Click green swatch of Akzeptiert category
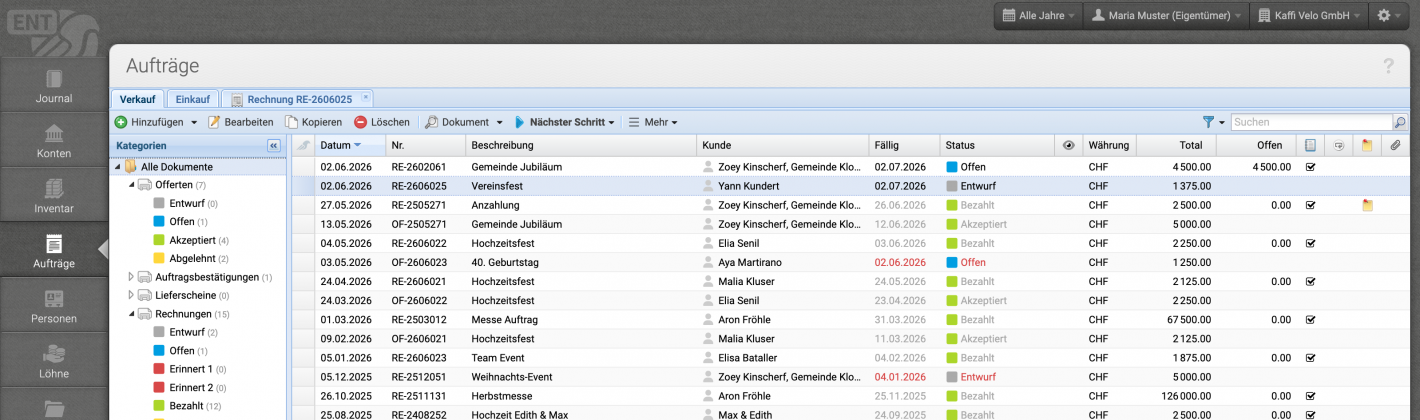This screenshot has height=420, width=1420. 160,240
